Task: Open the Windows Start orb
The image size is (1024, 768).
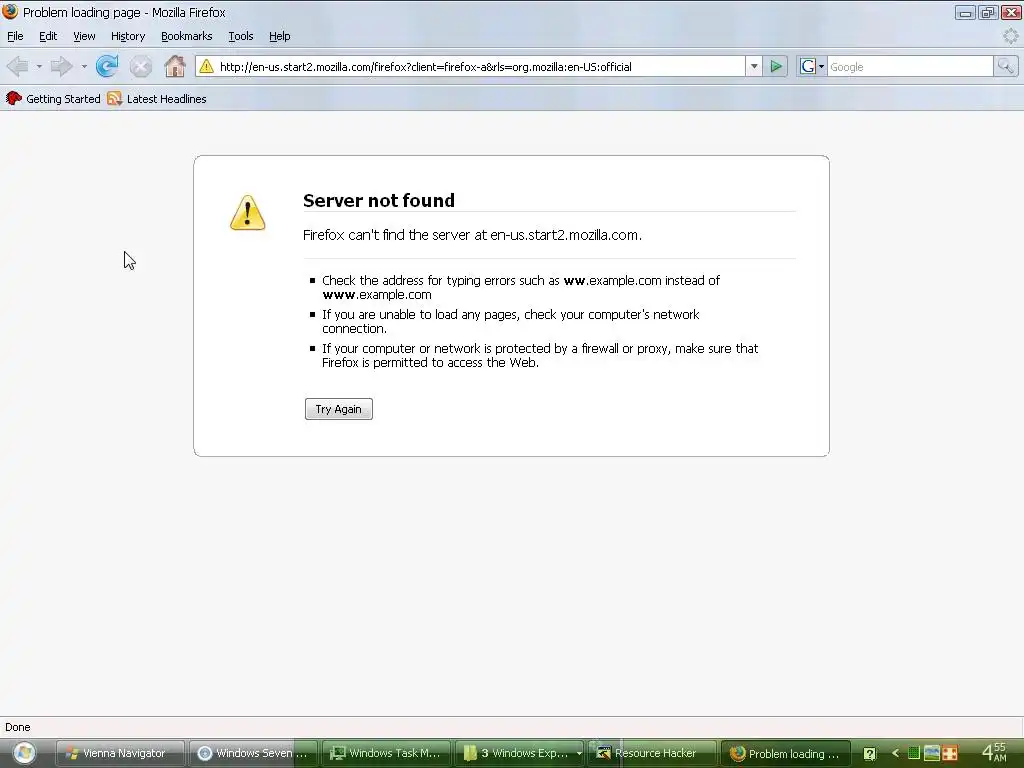Action: click(24, 753)
